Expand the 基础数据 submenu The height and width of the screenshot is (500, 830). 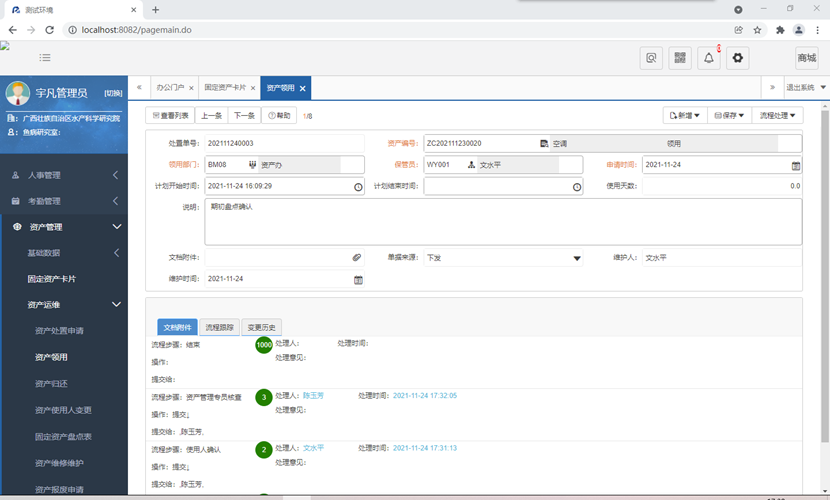point(64,253)
